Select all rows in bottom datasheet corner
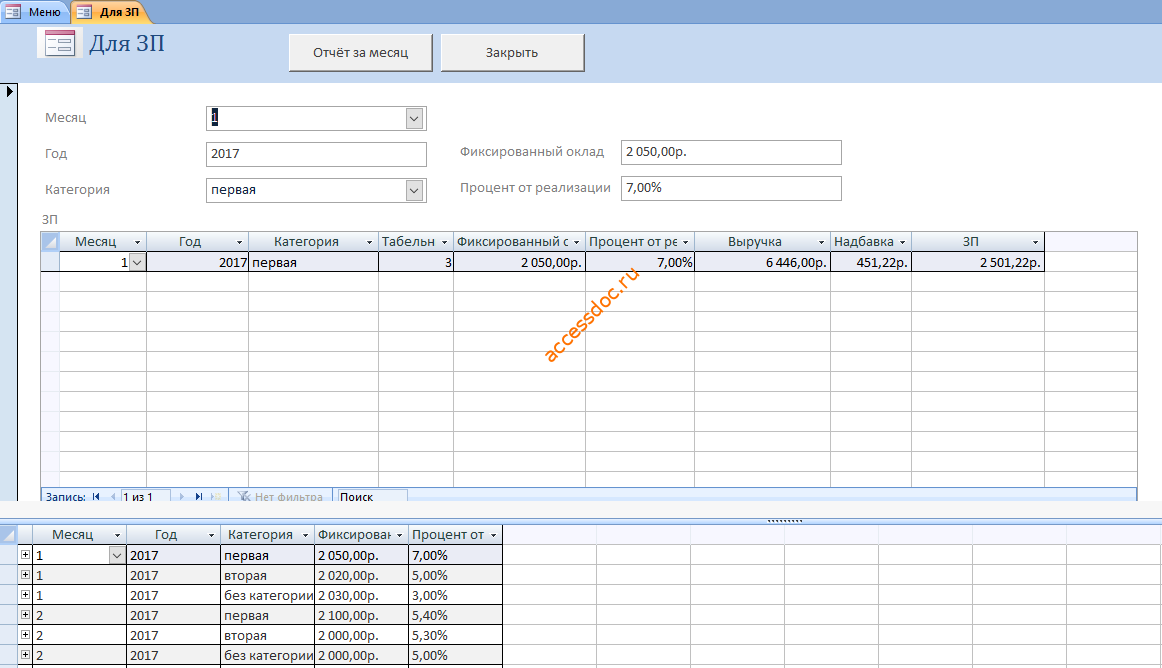This screenshot has width=1162, height=668. click(x=8, y=535)
